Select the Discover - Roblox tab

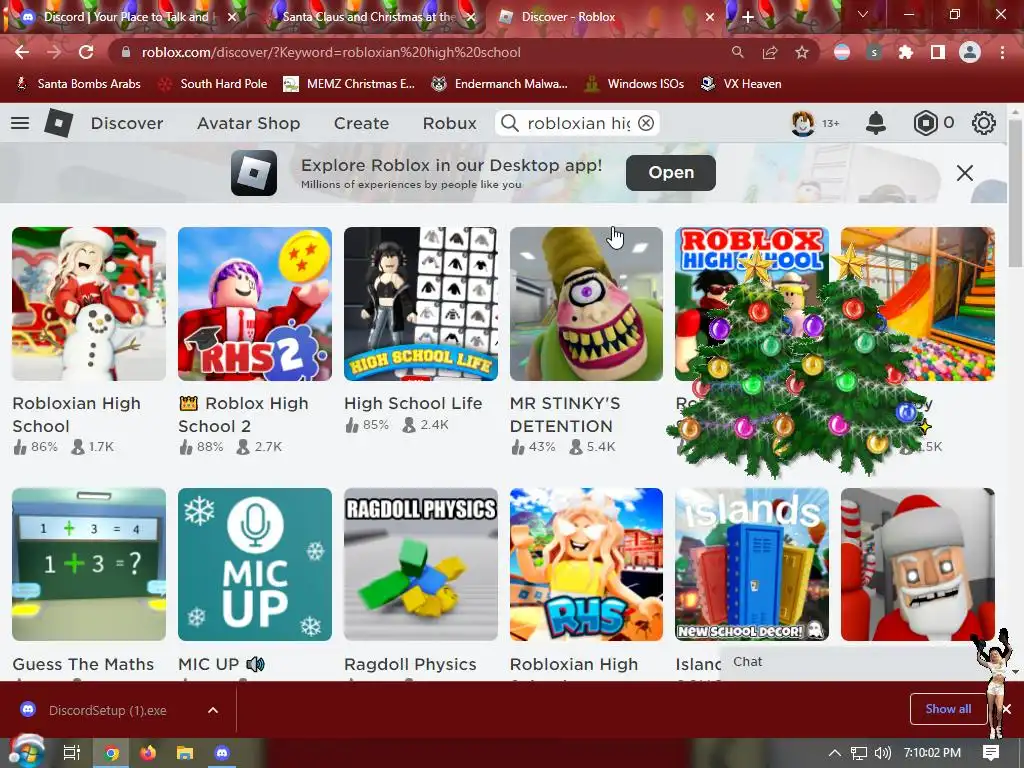click(568, 17)
